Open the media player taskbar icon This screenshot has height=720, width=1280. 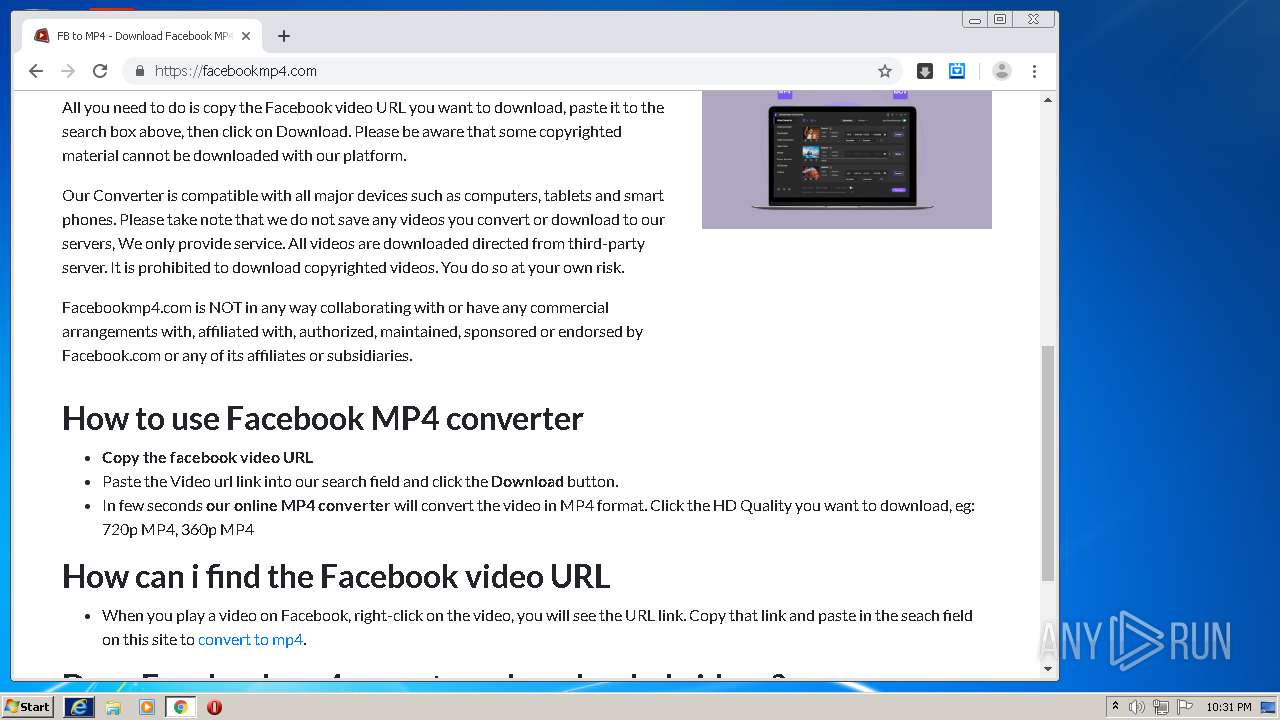(147, 707)
